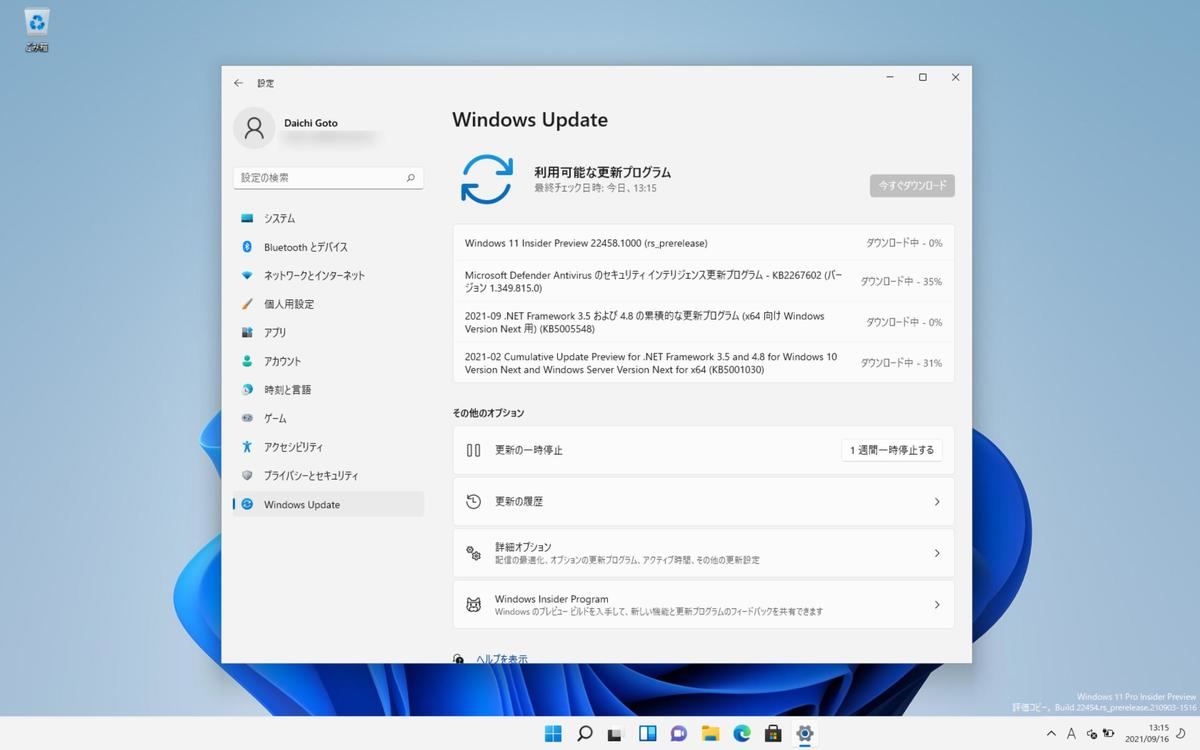The width and height of the screenshot is (1200, 750).
Task: Click ダウンロード中 - 35% status text
Action: tap(901, 282)
